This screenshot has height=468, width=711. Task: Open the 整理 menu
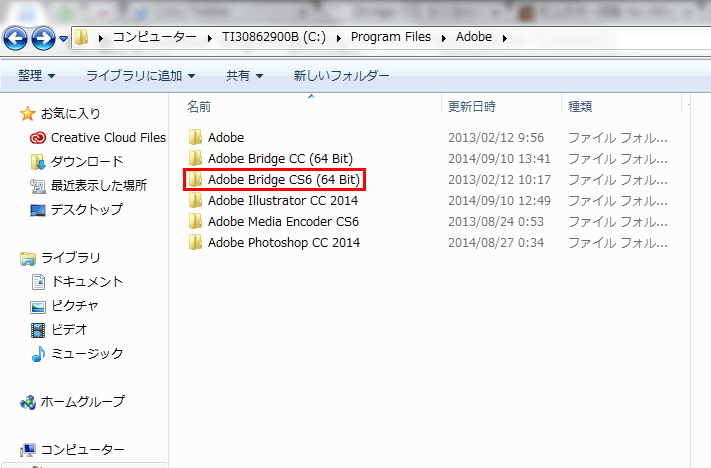pyautogui.click(x=36, y=75)
